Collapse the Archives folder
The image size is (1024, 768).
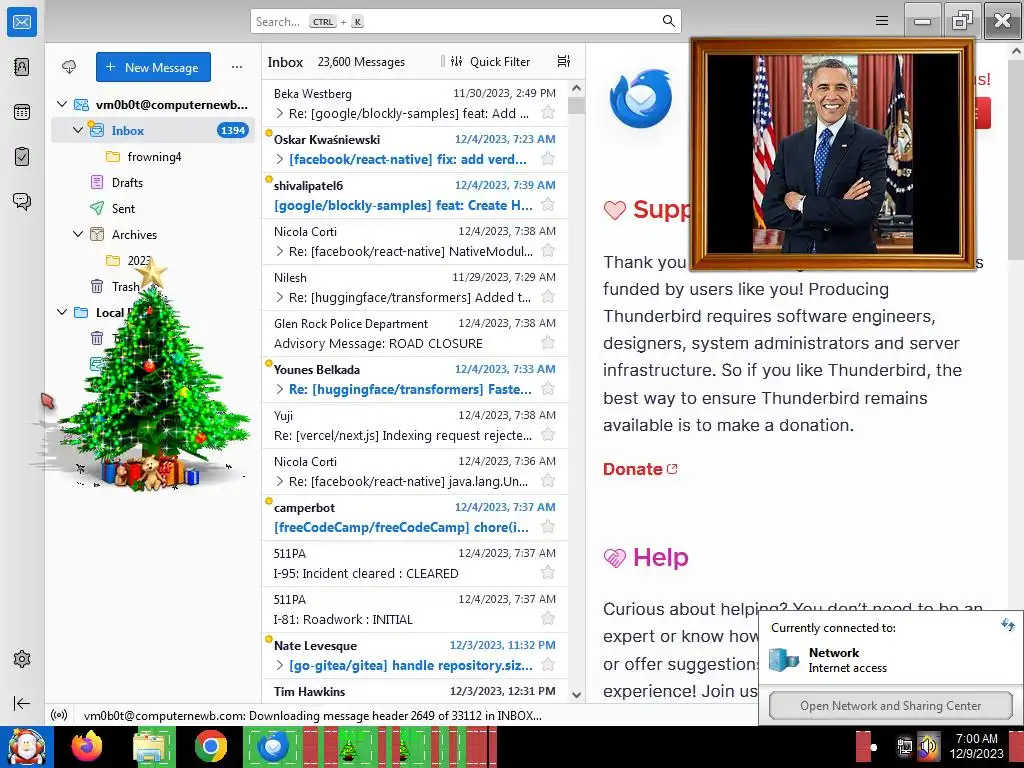coord(78,234)
